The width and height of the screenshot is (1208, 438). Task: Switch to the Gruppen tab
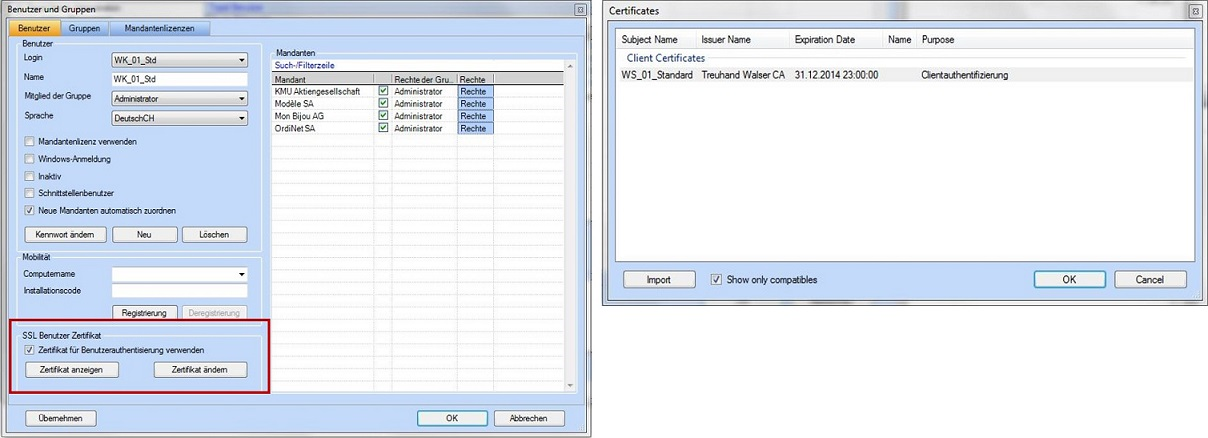[x=84, y=28]
